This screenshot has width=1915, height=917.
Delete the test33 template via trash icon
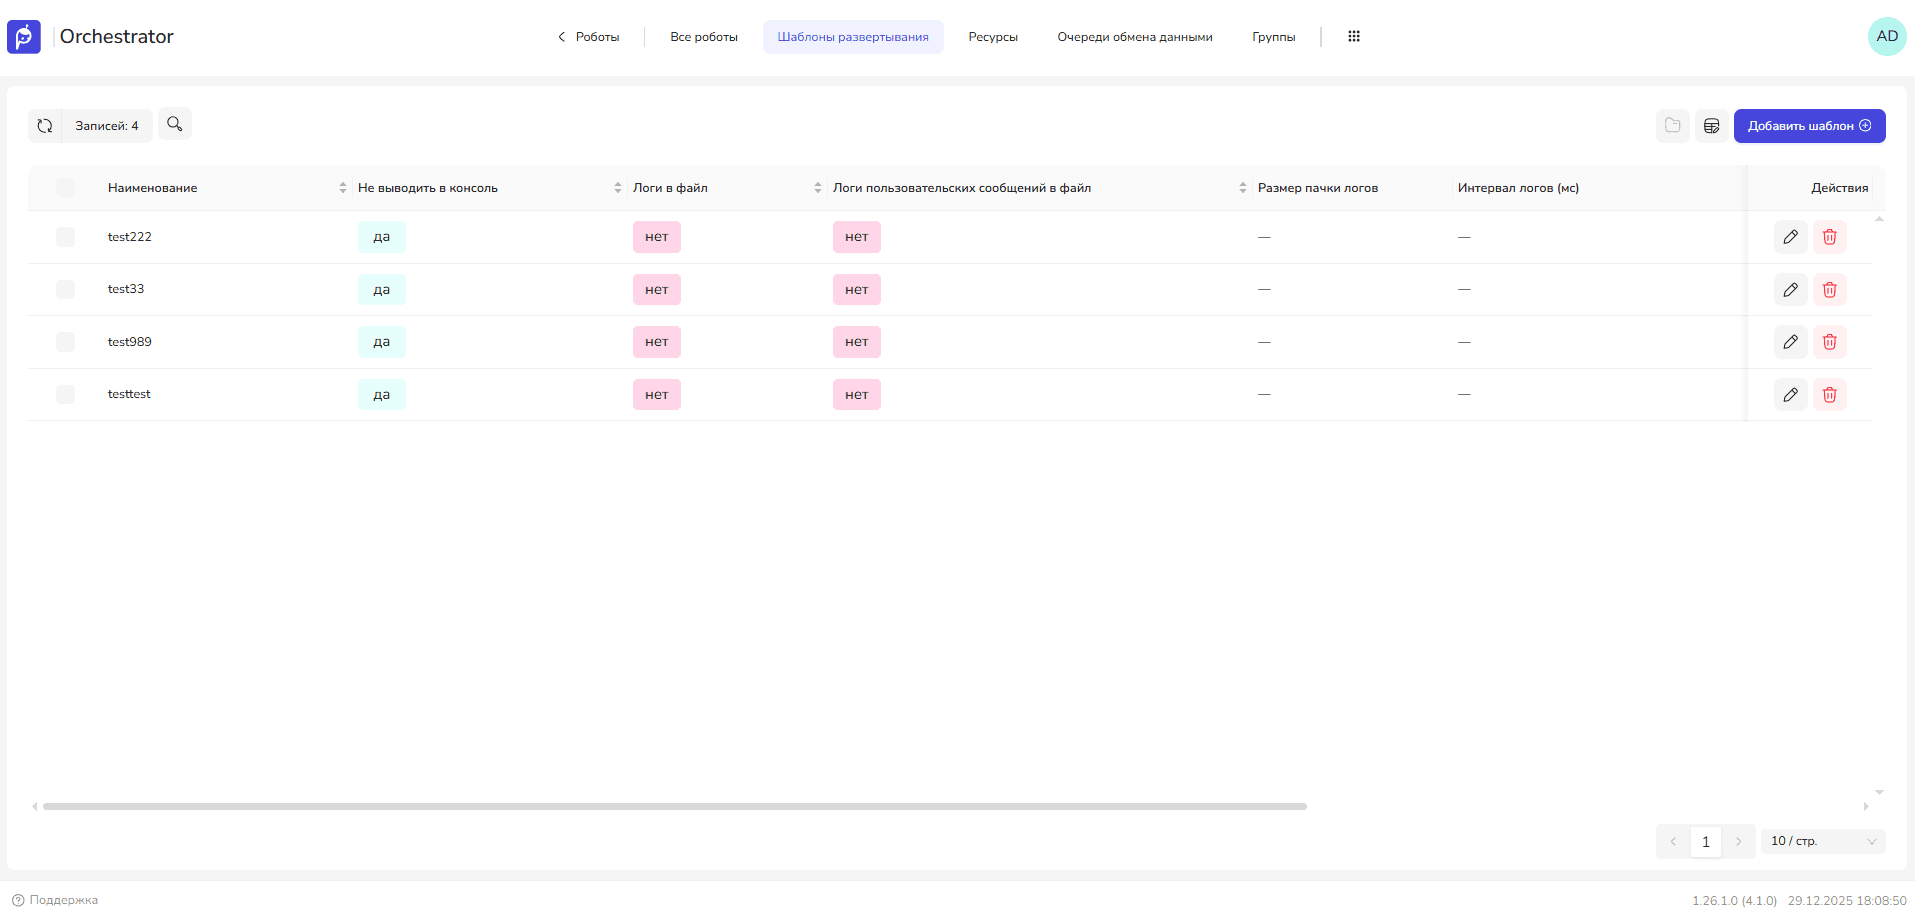click(x=1829, y=290)
